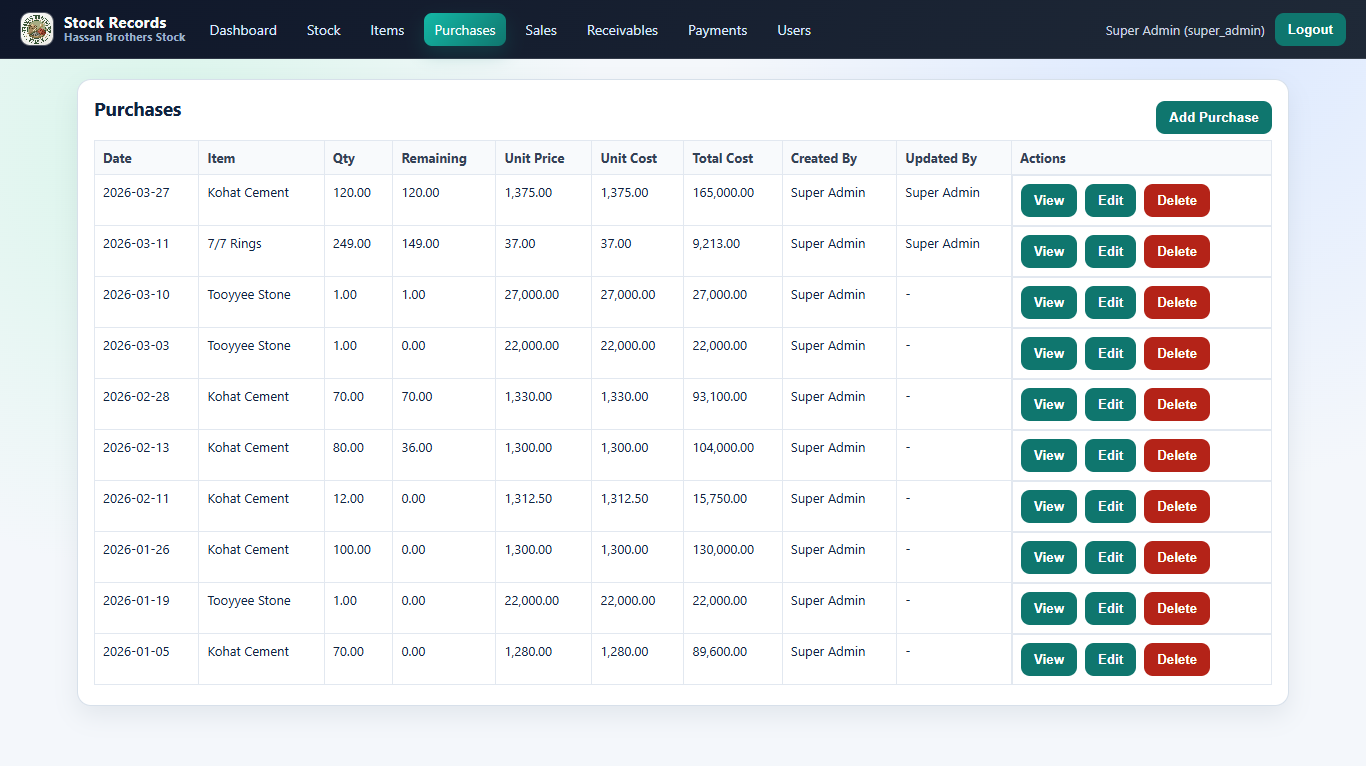View the 2026-03-27 Kohat Cement purchase

(x=1049, y=200)
